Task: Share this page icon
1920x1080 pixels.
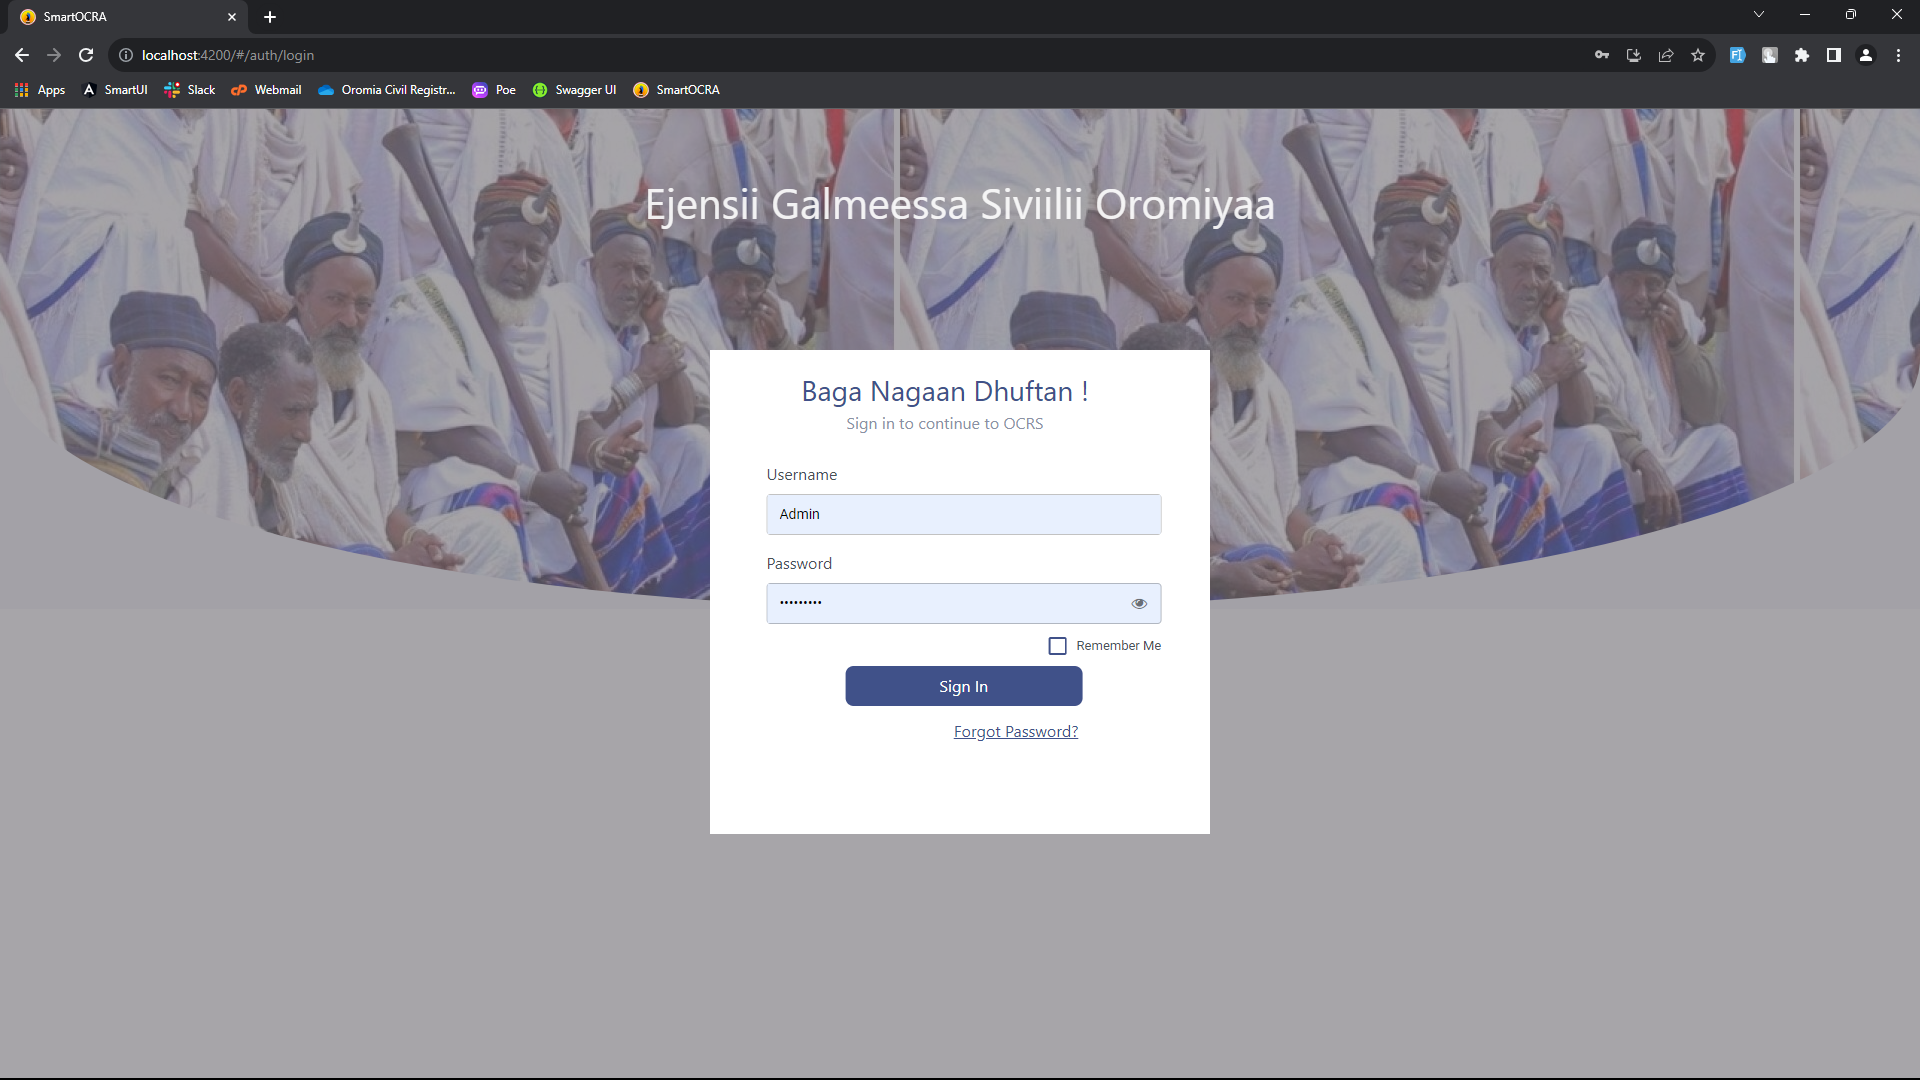Action: 1666,55
